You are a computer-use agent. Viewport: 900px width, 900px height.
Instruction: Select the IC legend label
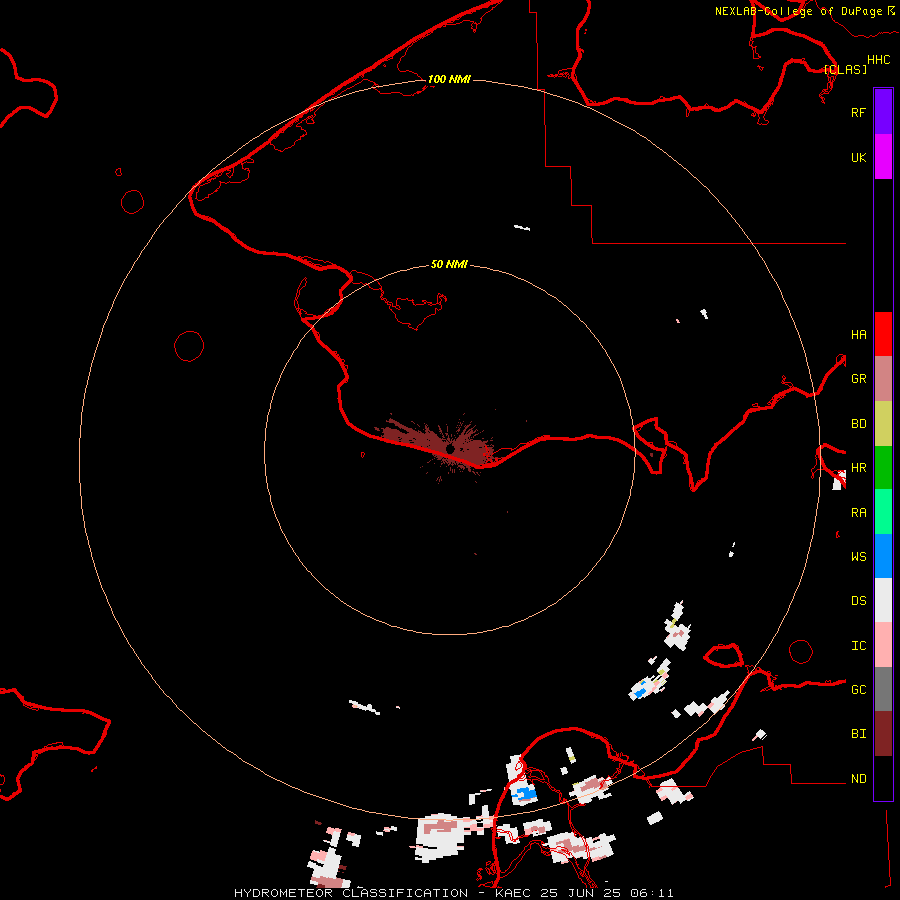(858, 646)
